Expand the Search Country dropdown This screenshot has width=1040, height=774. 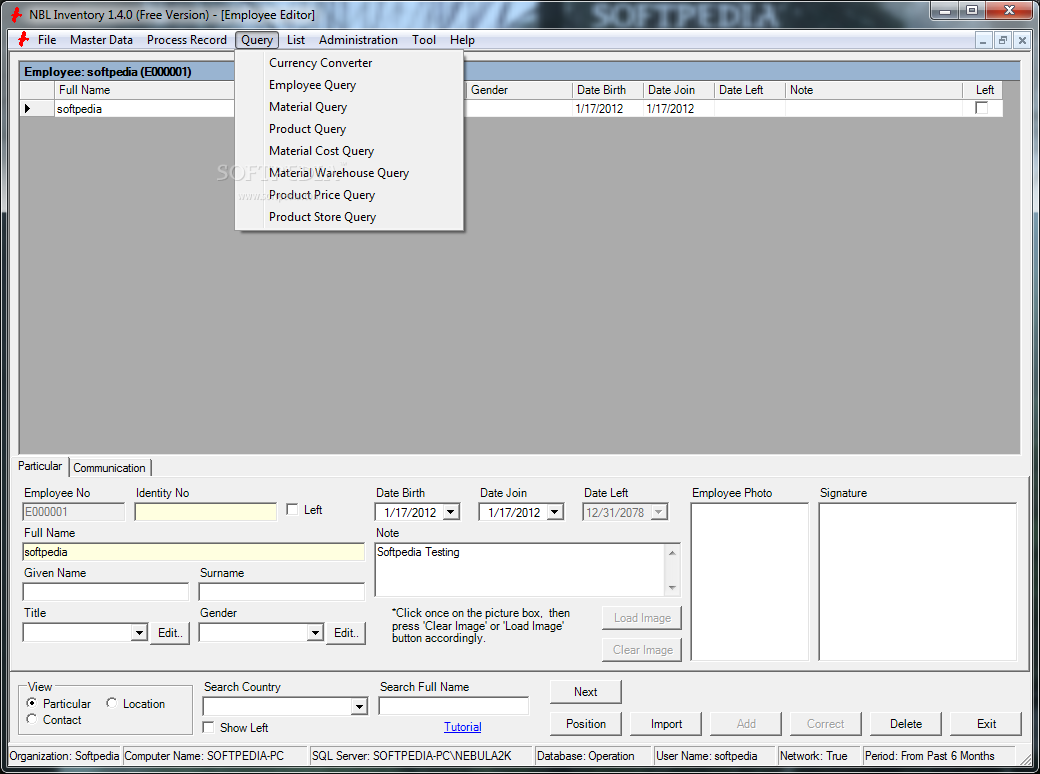point(359,706)
